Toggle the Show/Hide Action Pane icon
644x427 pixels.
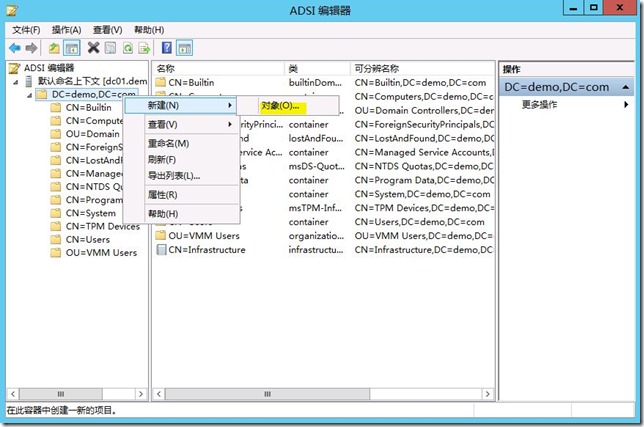coord(184,48)
